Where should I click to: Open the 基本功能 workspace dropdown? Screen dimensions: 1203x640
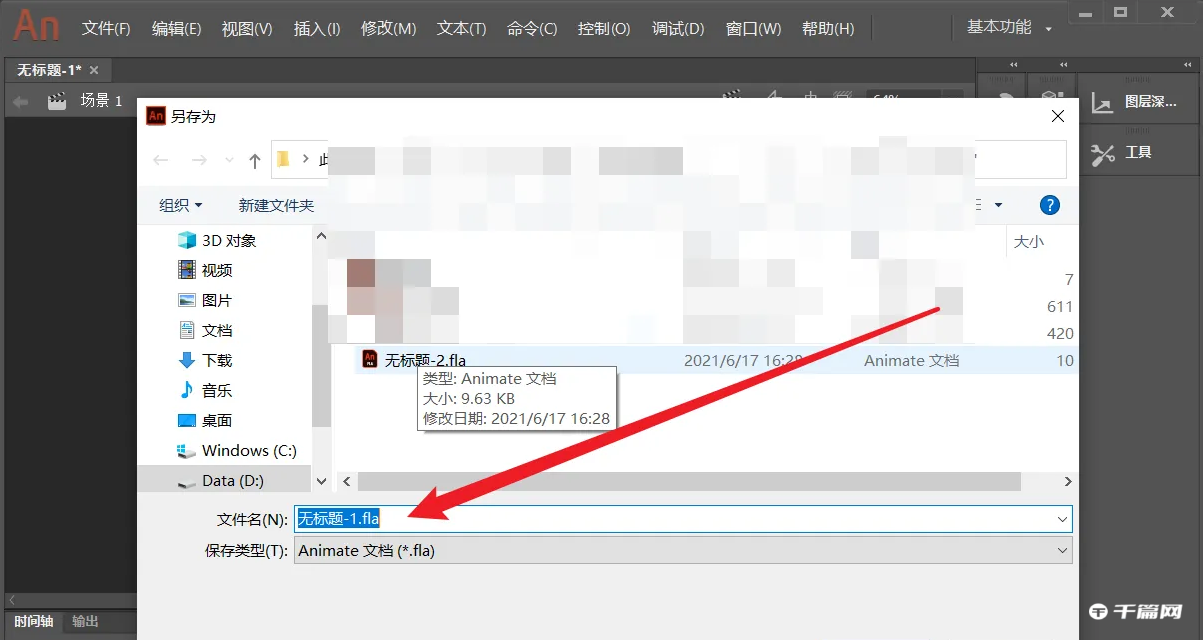click(x=1002, y=27)
